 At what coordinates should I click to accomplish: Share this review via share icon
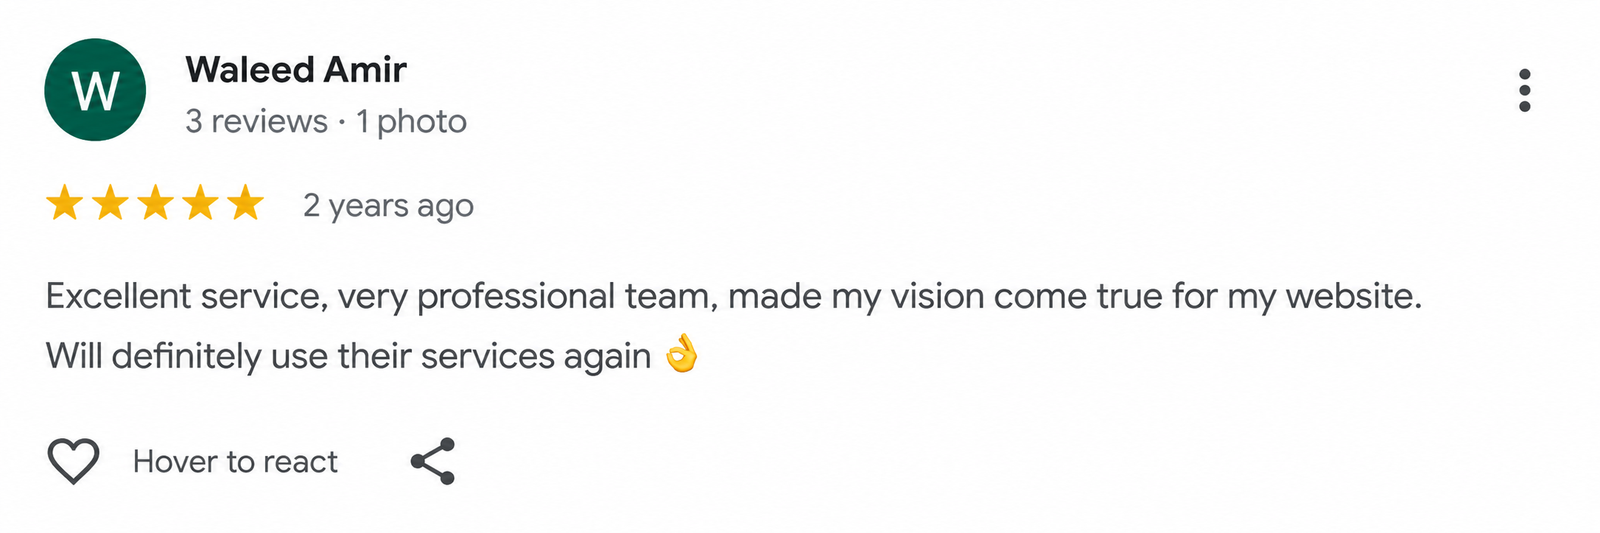point(433,461)
